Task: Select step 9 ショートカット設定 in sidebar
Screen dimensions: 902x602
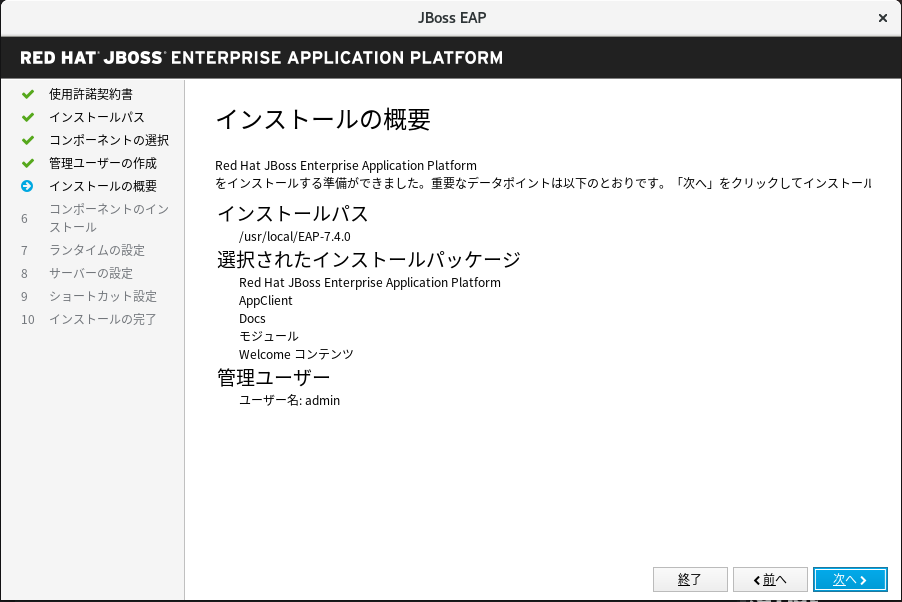Action: (x=103, y=296)
